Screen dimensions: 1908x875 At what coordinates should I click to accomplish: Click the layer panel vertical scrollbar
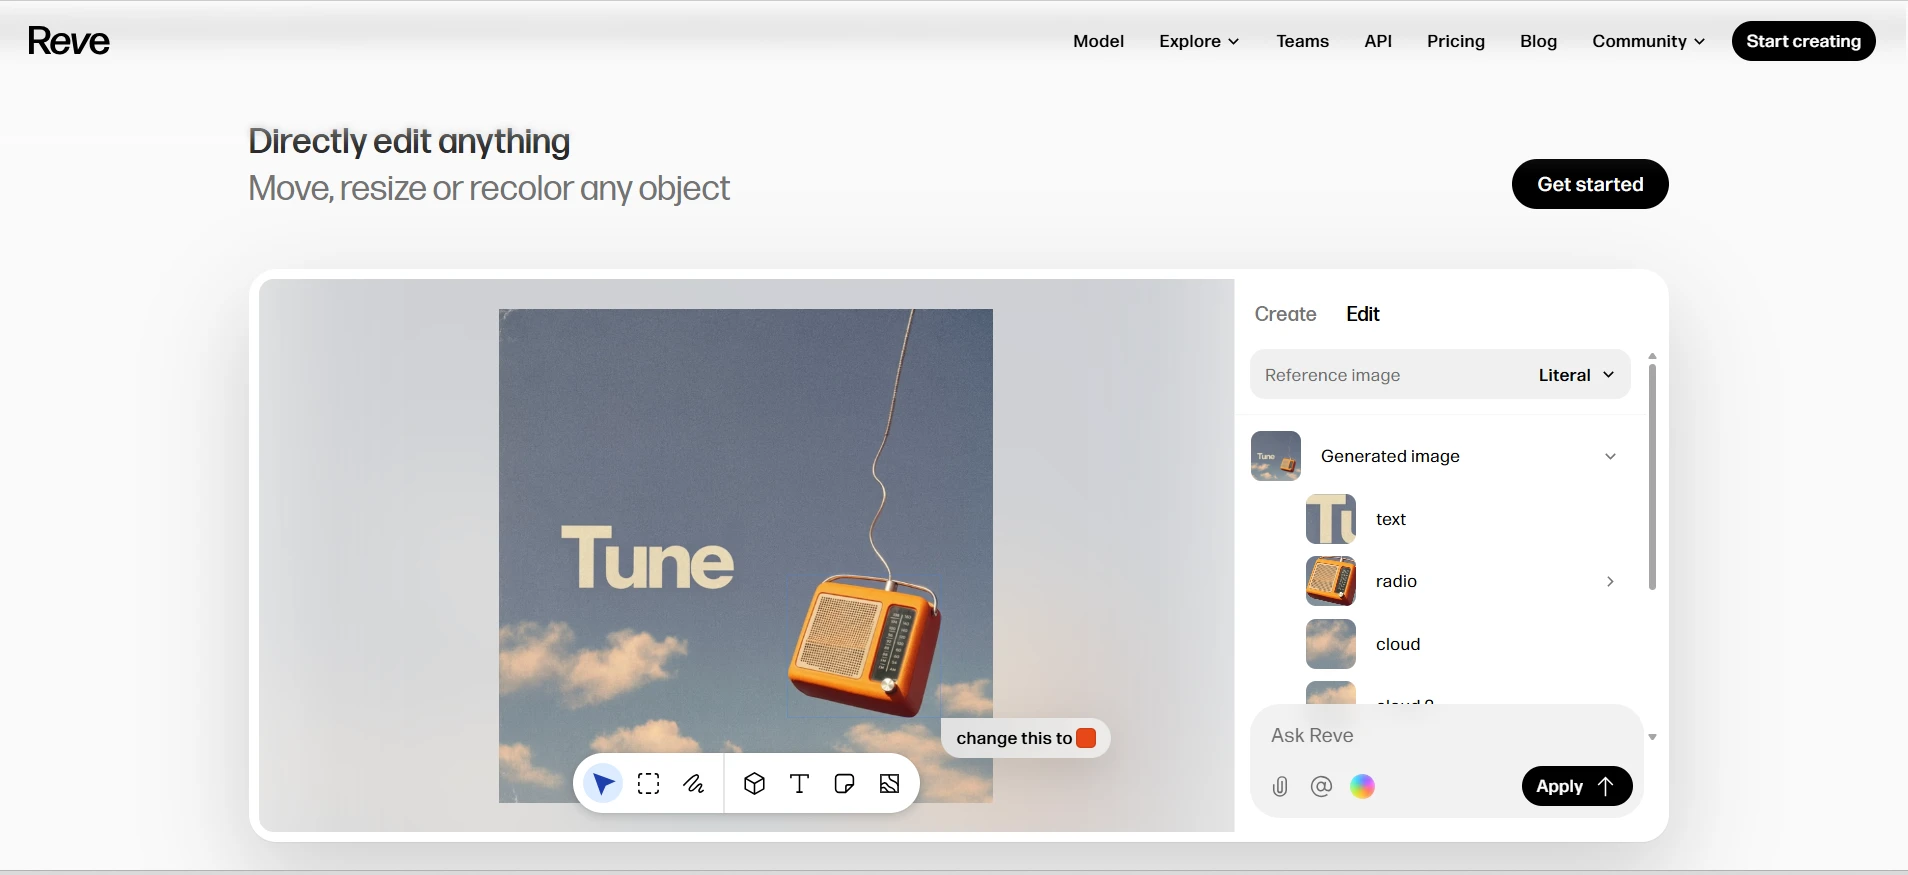coord(1652,477)
